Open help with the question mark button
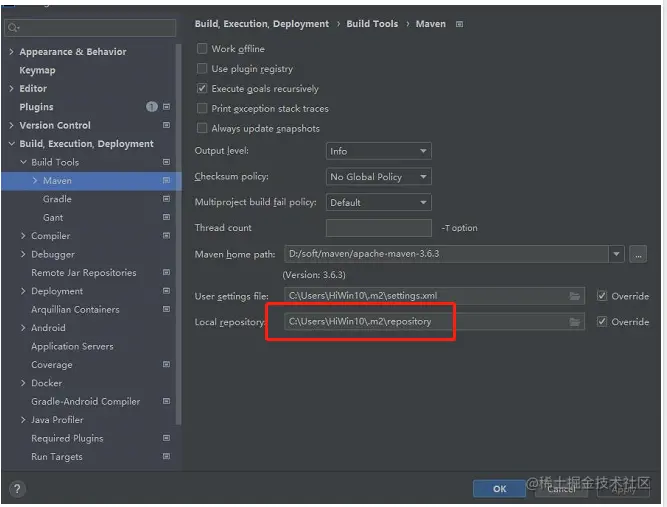 coord(17,489)
